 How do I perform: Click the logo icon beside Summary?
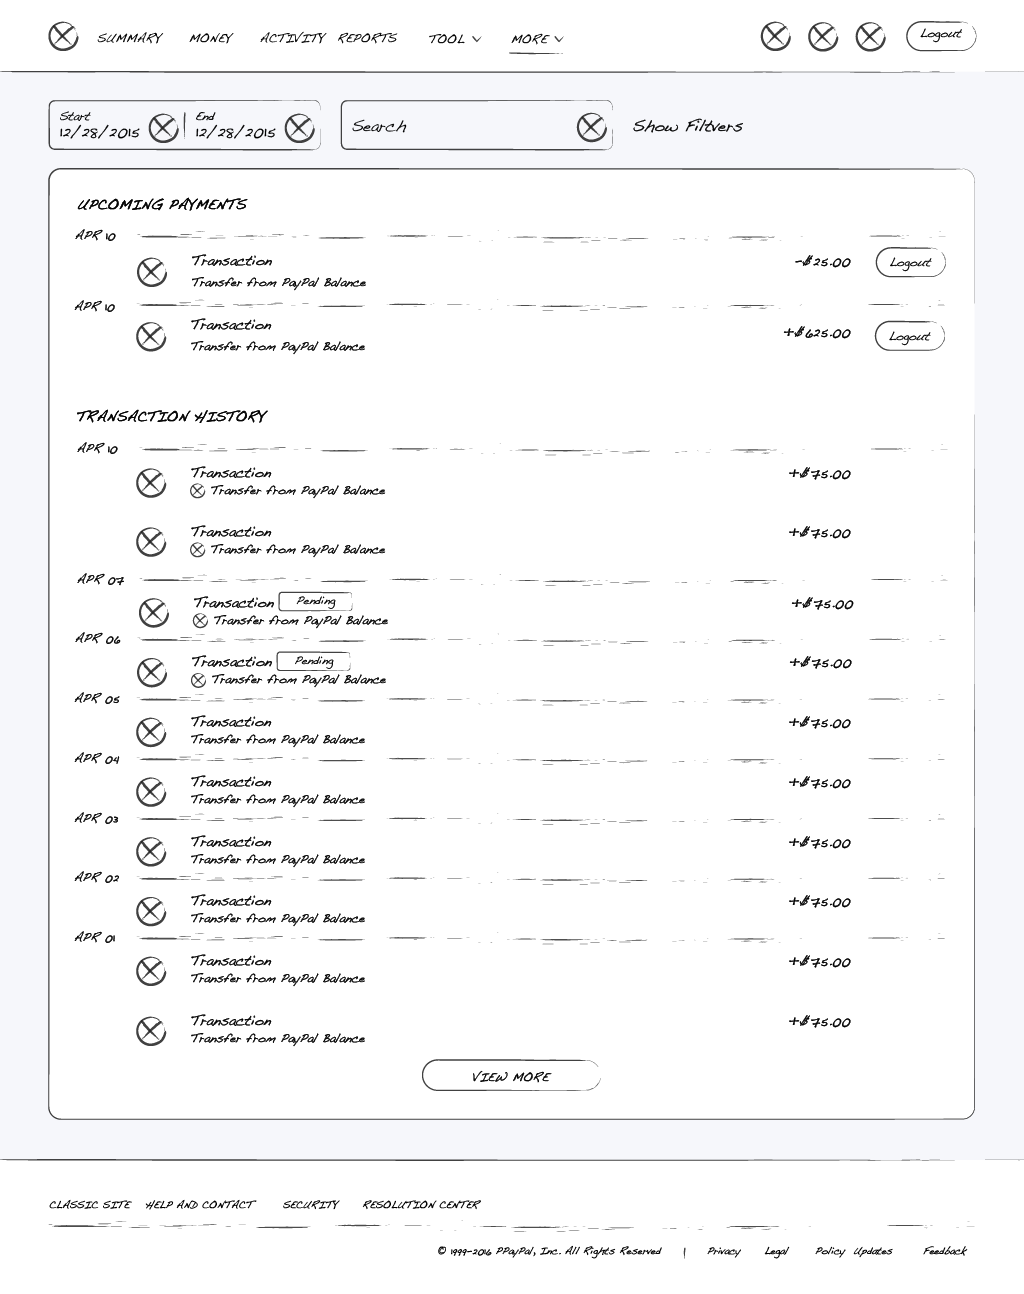(63, 37)
